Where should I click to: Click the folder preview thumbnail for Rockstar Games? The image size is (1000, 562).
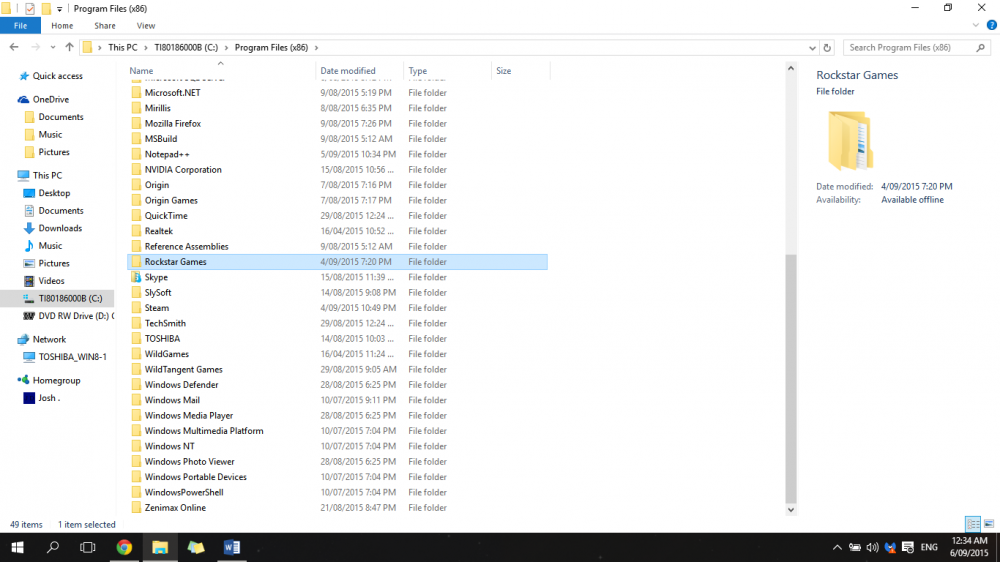click(850, 140)
